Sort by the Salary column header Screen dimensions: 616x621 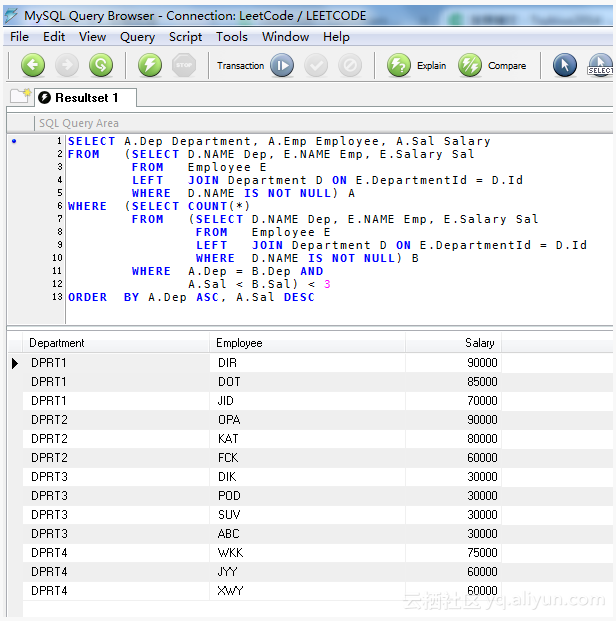[x=453, y=343]
